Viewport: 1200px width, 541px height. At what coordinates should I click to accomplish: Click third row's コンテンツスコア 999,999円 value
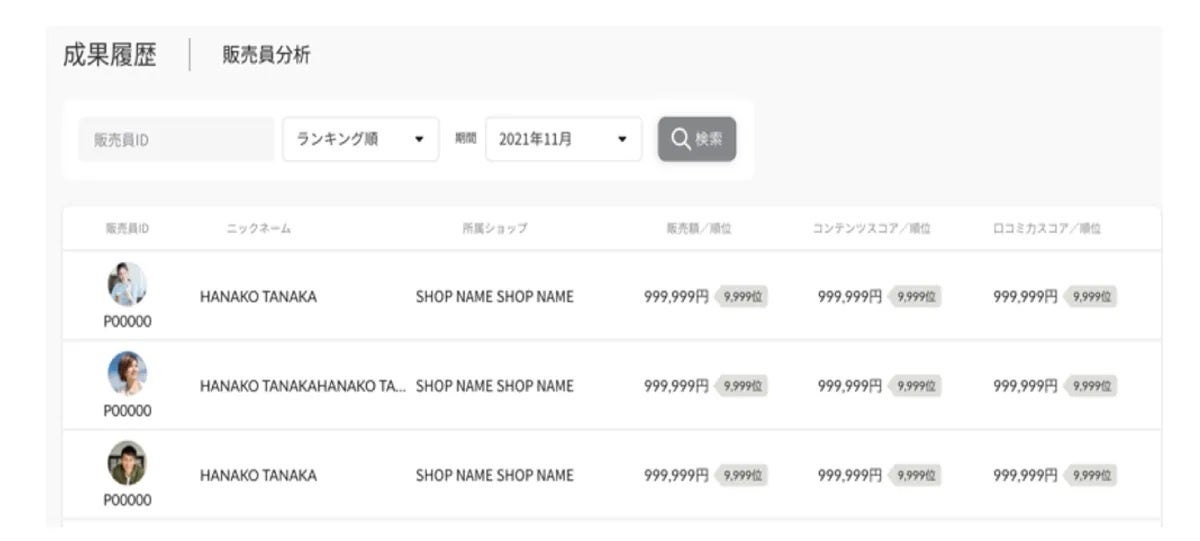click(x=850, y=476)
